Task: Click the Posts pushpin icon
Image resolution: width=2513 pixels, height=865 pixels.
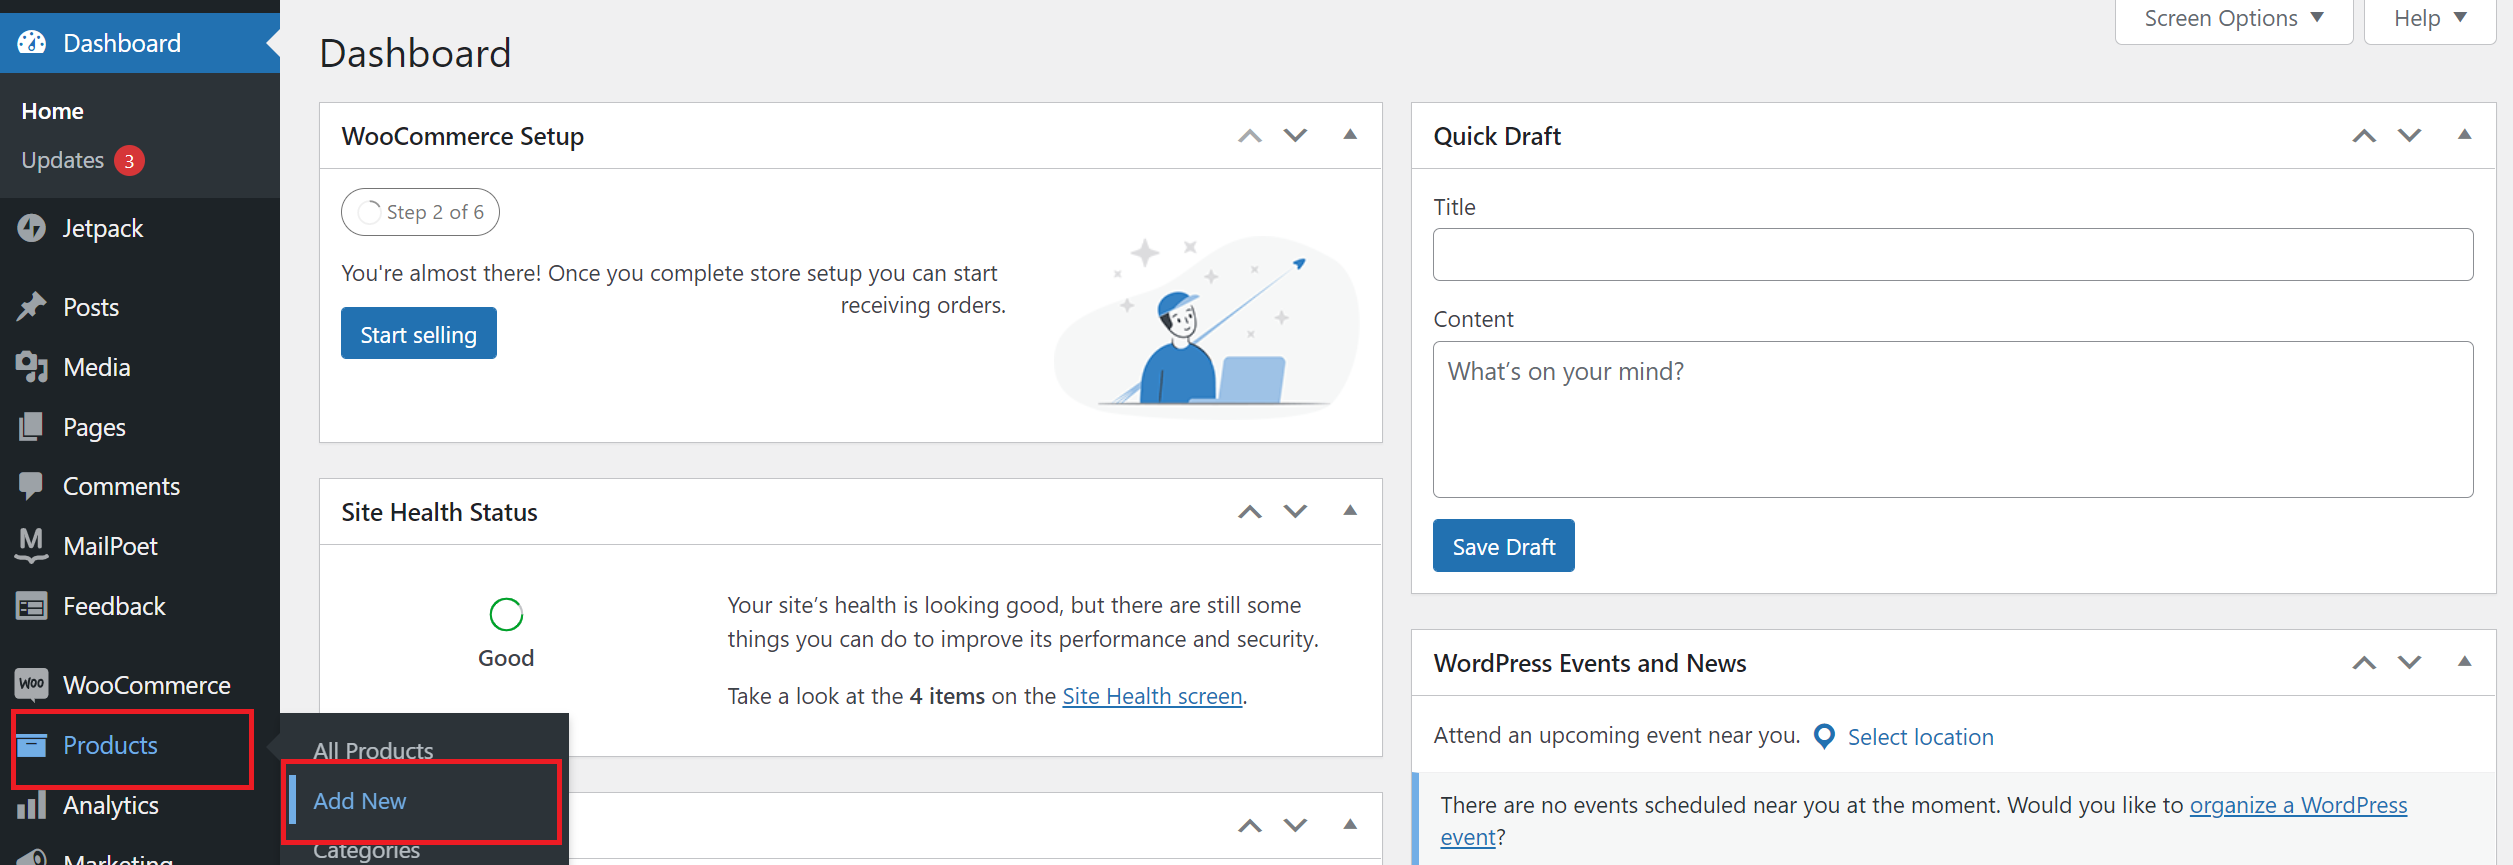Action: coord(32,307)
